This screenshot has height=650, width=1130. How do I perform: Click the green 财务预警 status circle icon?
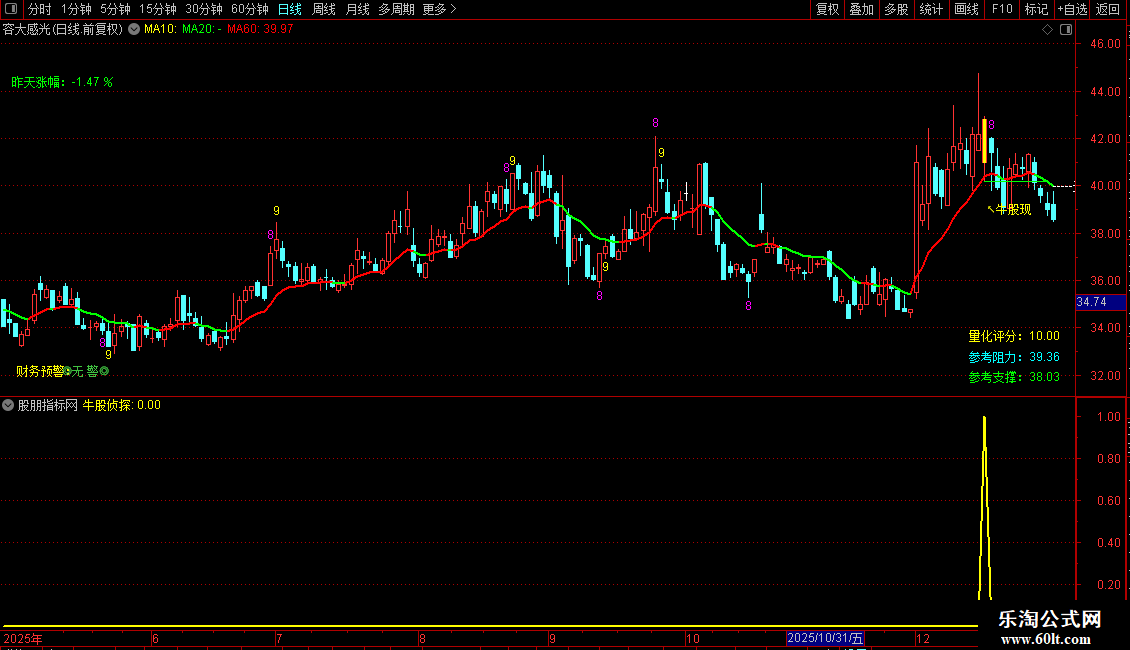coord(104,371)
